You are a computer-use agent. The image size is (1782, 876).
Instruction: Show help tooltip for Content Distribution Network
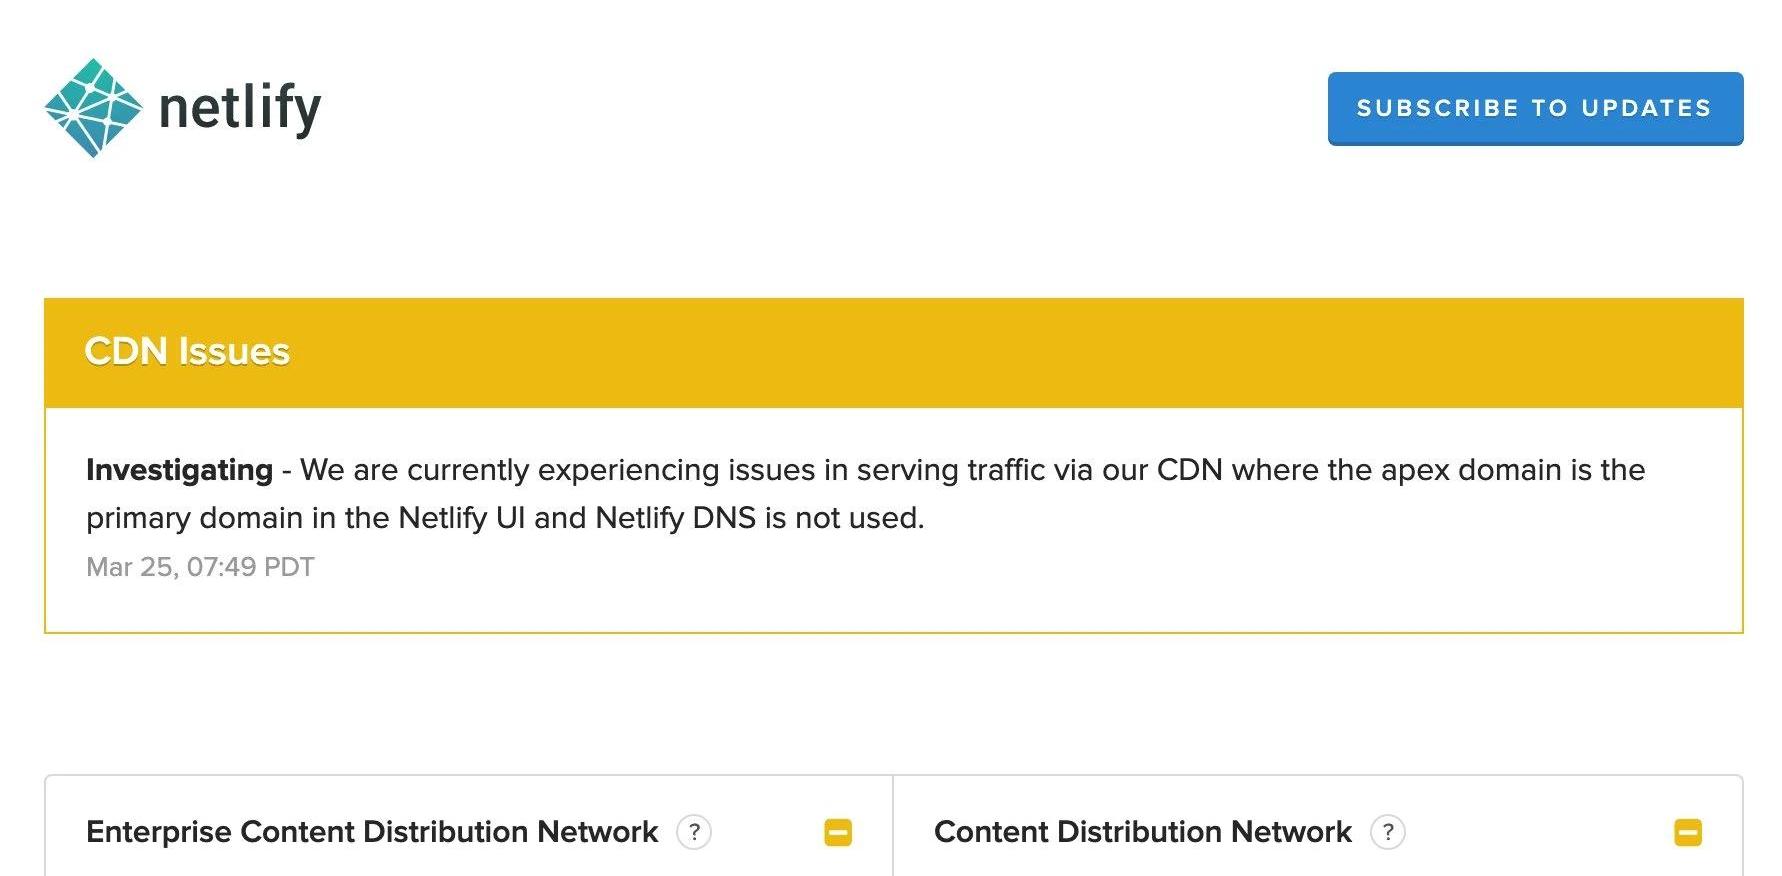[1387, 832]
